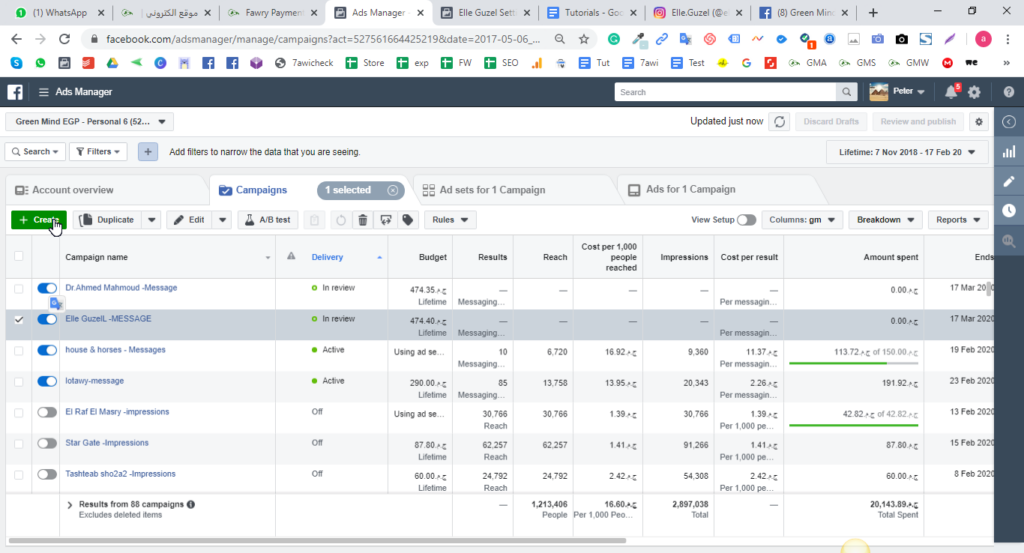Turn on the El Raf El Masry campaign

47,412
